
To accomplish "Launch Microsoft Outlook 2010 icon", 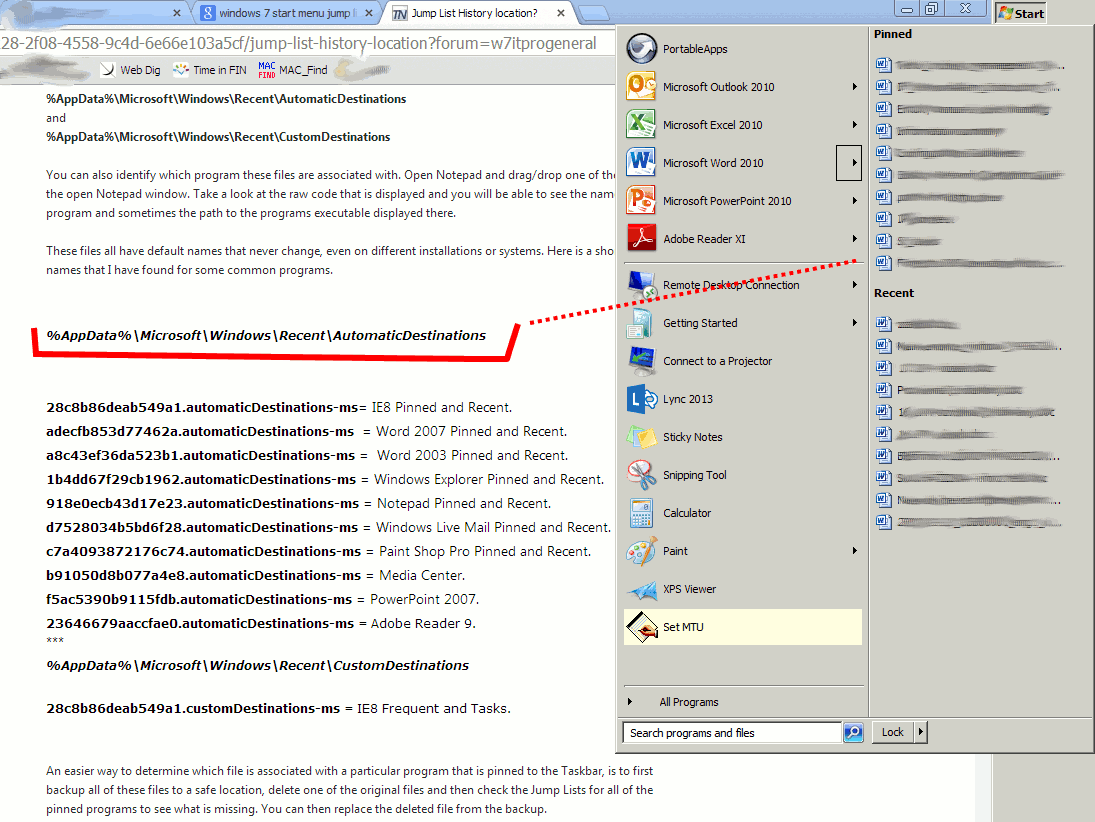I will pos(641,87).
